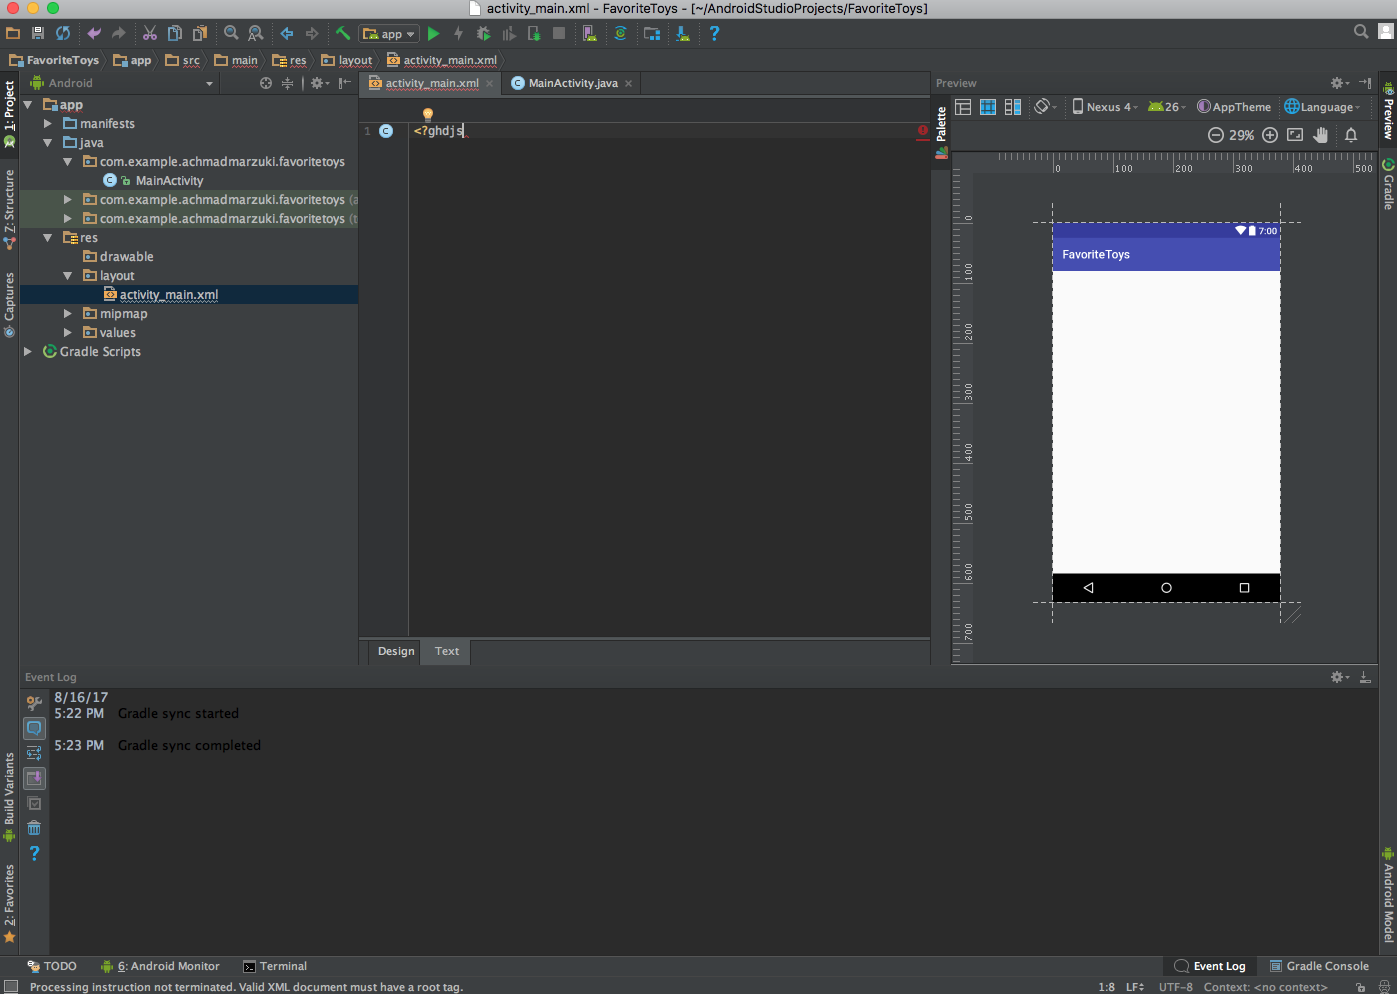The image size is (1397, 994).
Task: Zoom out the preview with the minus icon
Action: click(1215, 134)
